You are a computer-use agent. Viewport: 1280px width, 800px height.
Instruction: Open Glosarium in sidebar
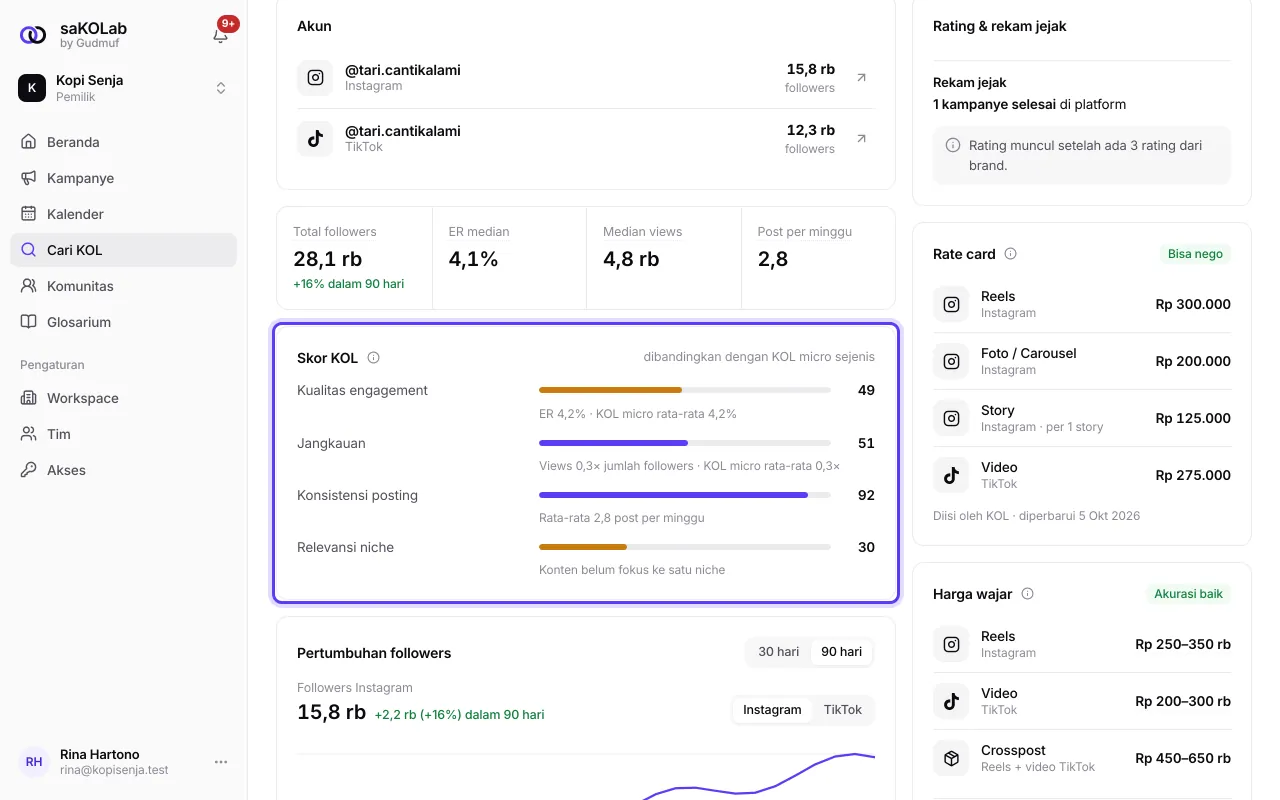pyautogui.click(x=123, y=322)
